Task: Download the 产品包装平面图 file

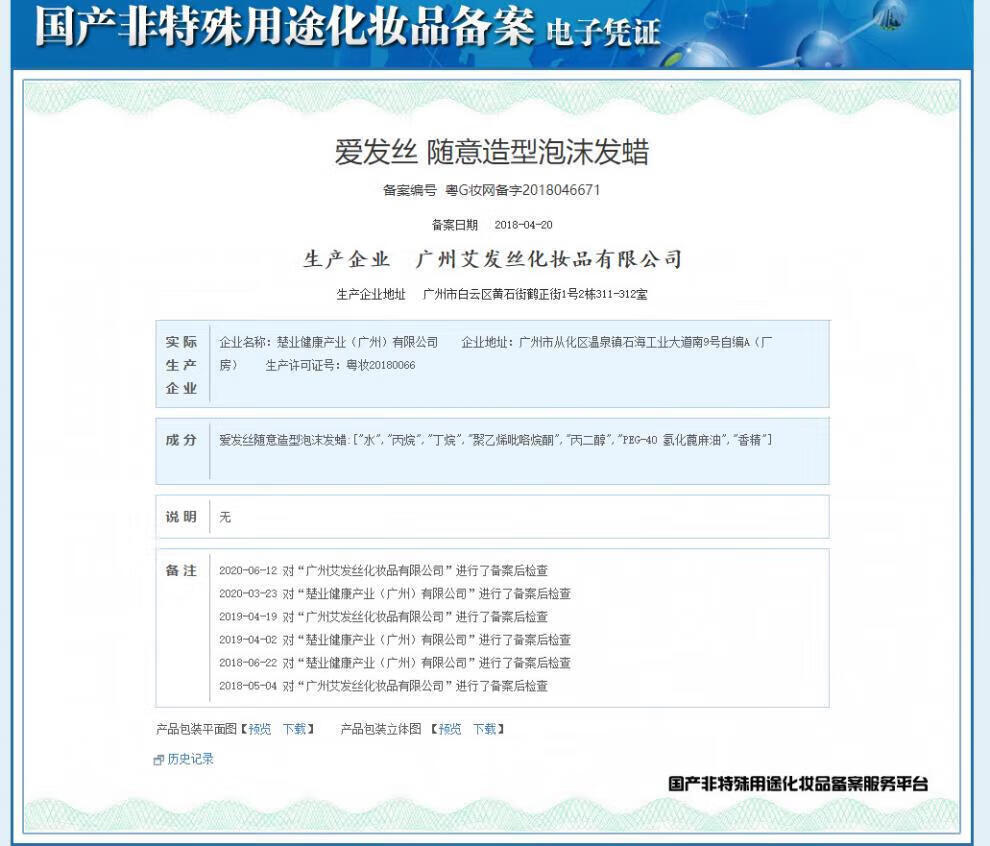Action: (294, 729)
